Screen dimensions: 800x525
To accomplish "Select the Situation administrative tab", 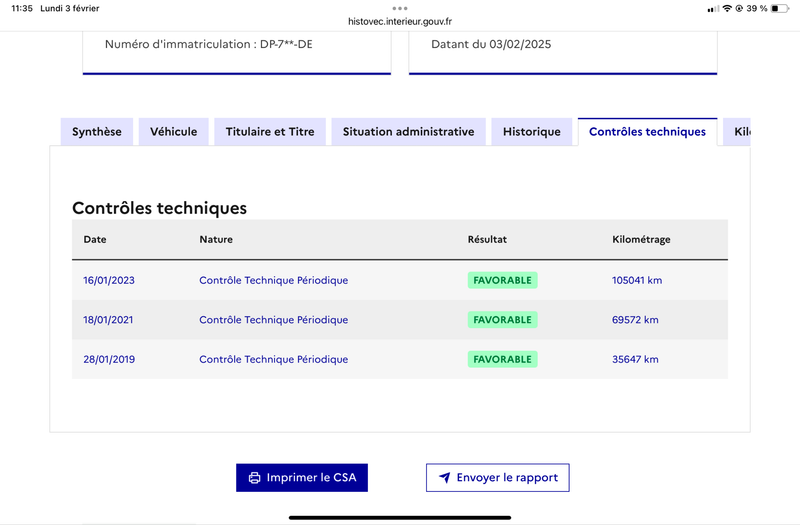I will click(x=408, y=132).
